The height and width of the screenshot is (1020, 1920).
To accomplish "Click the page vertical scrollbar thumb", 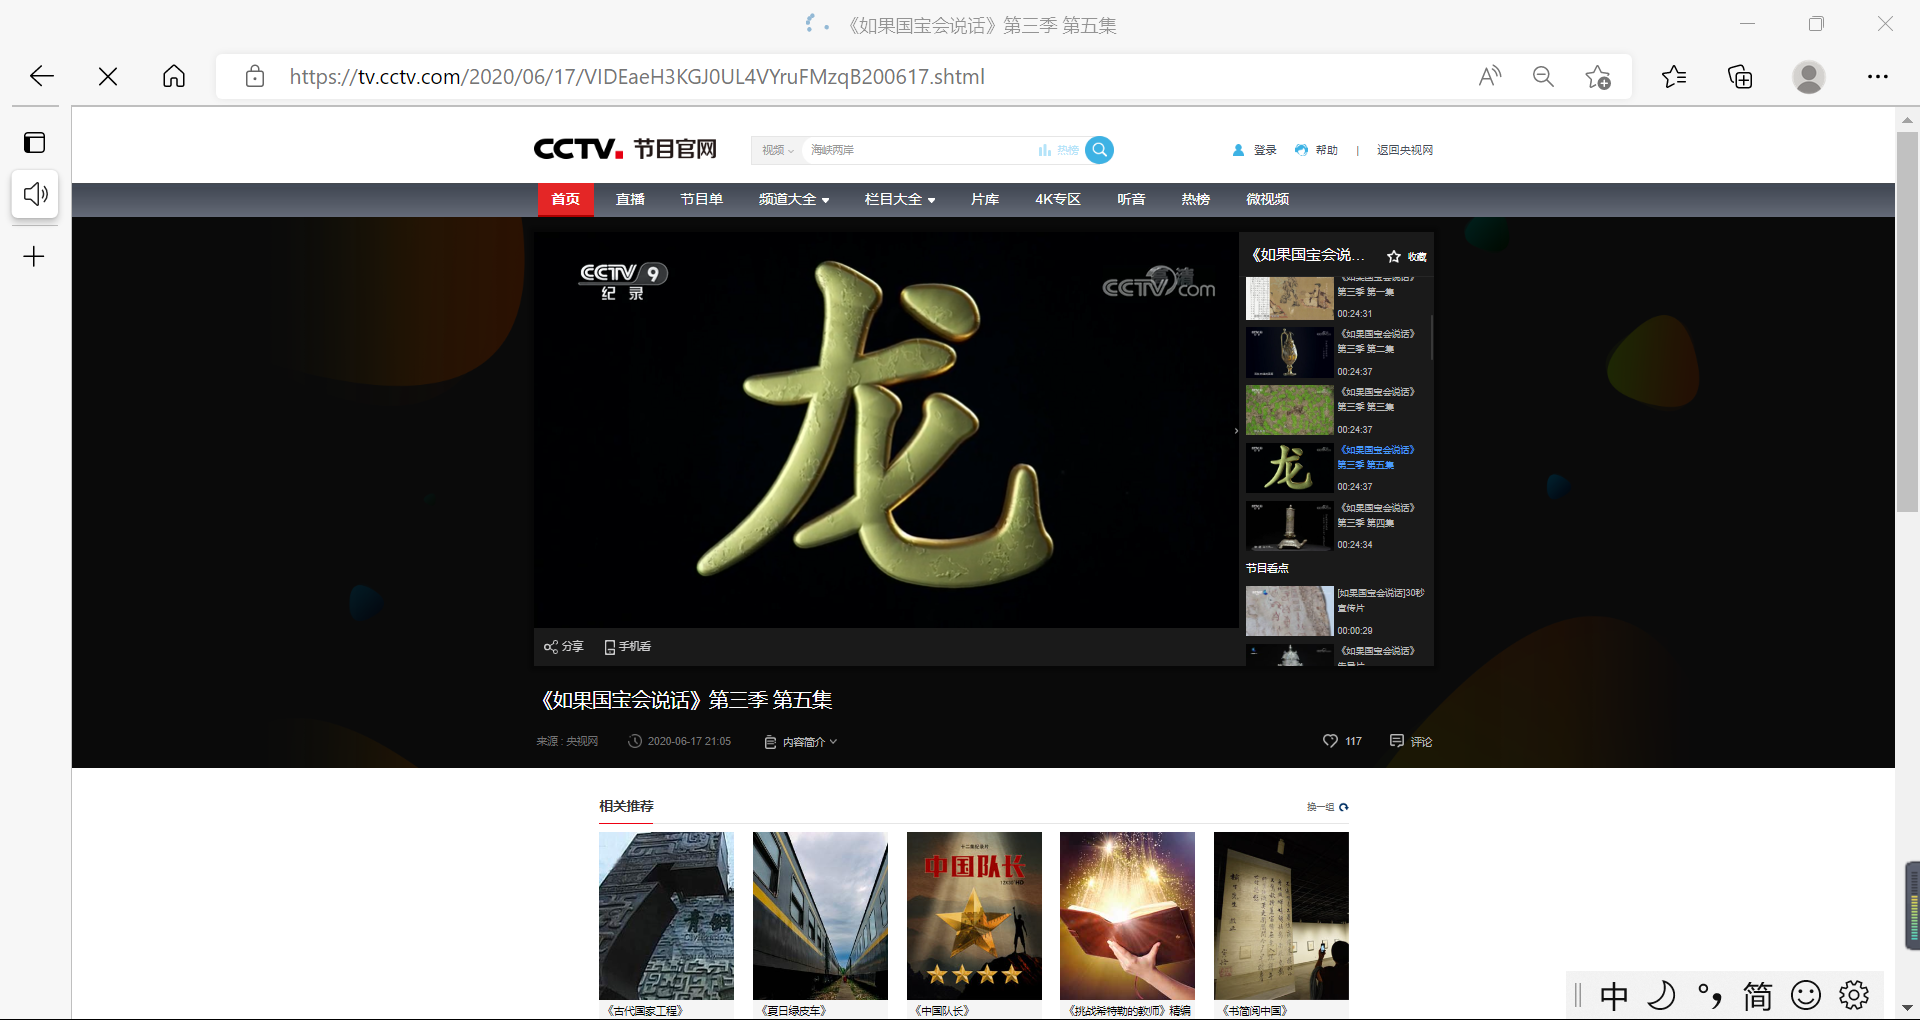I will 1907,320.
